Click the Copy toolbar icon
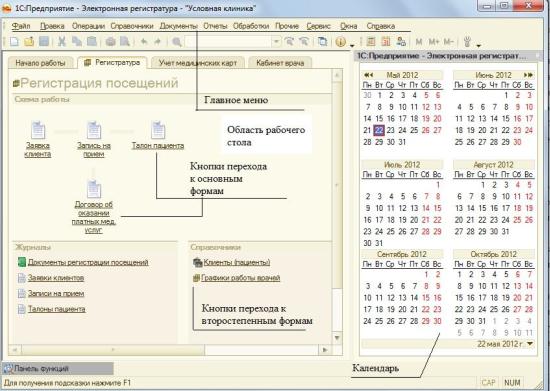 77,42
